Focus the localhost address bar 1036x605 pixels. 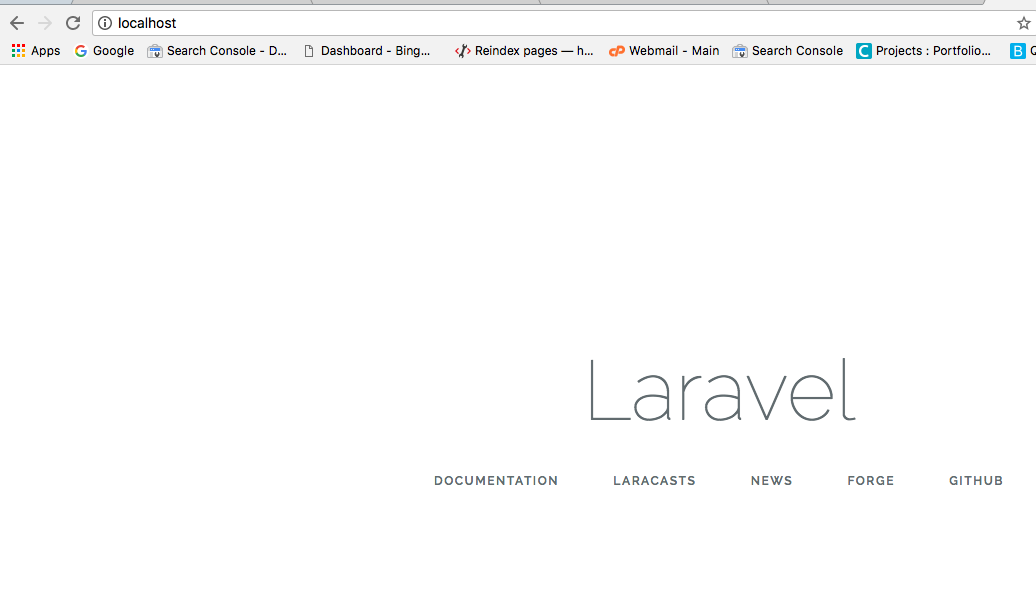click(562, 23)
